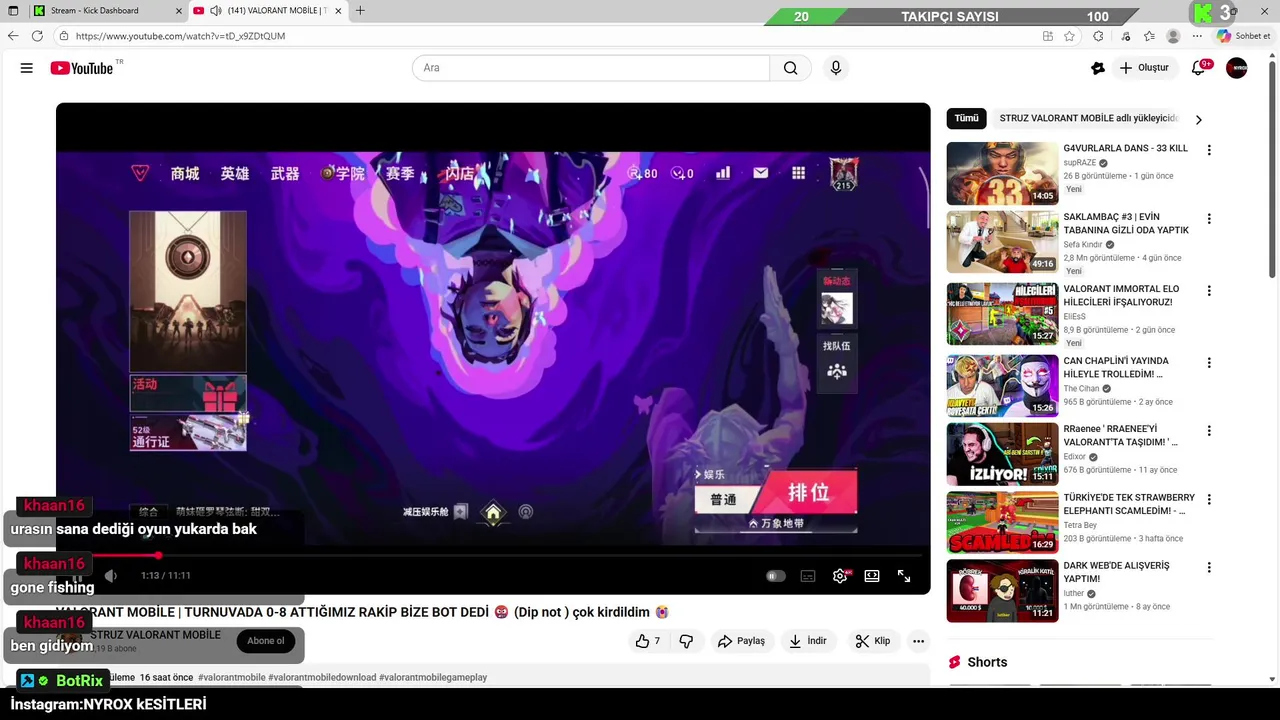This screenshot has width=1280, height=720.
Task: Dislike the video with thumbs down
Action: click(x=686, y=641)
